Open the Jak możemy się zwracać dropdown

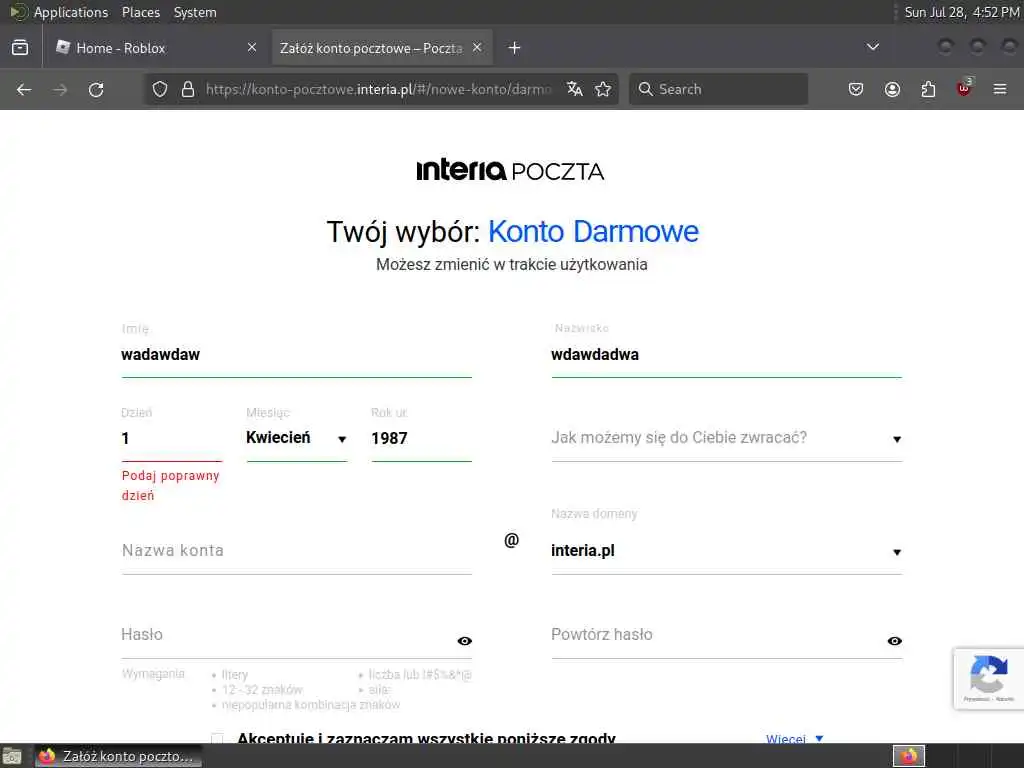point(727,438)
